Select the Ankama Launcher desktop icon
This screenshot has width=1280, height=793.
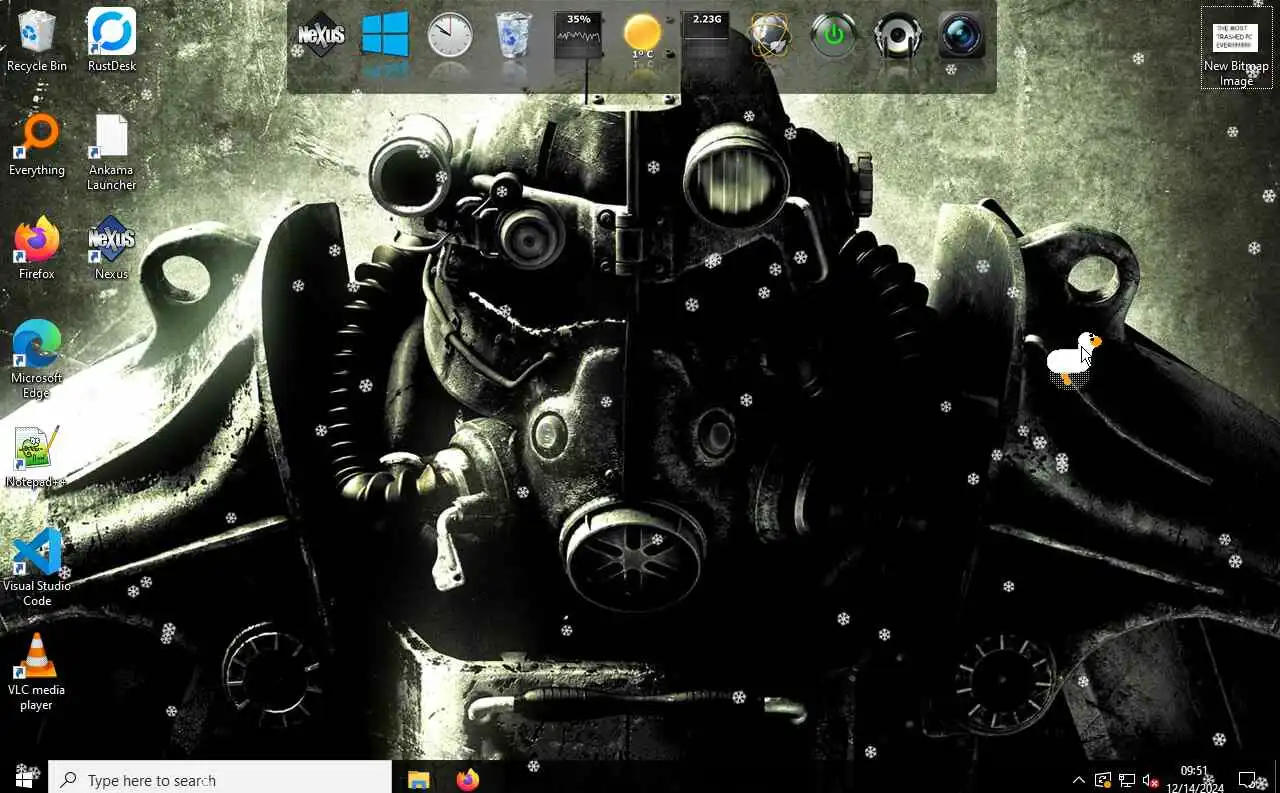[111, 152]
